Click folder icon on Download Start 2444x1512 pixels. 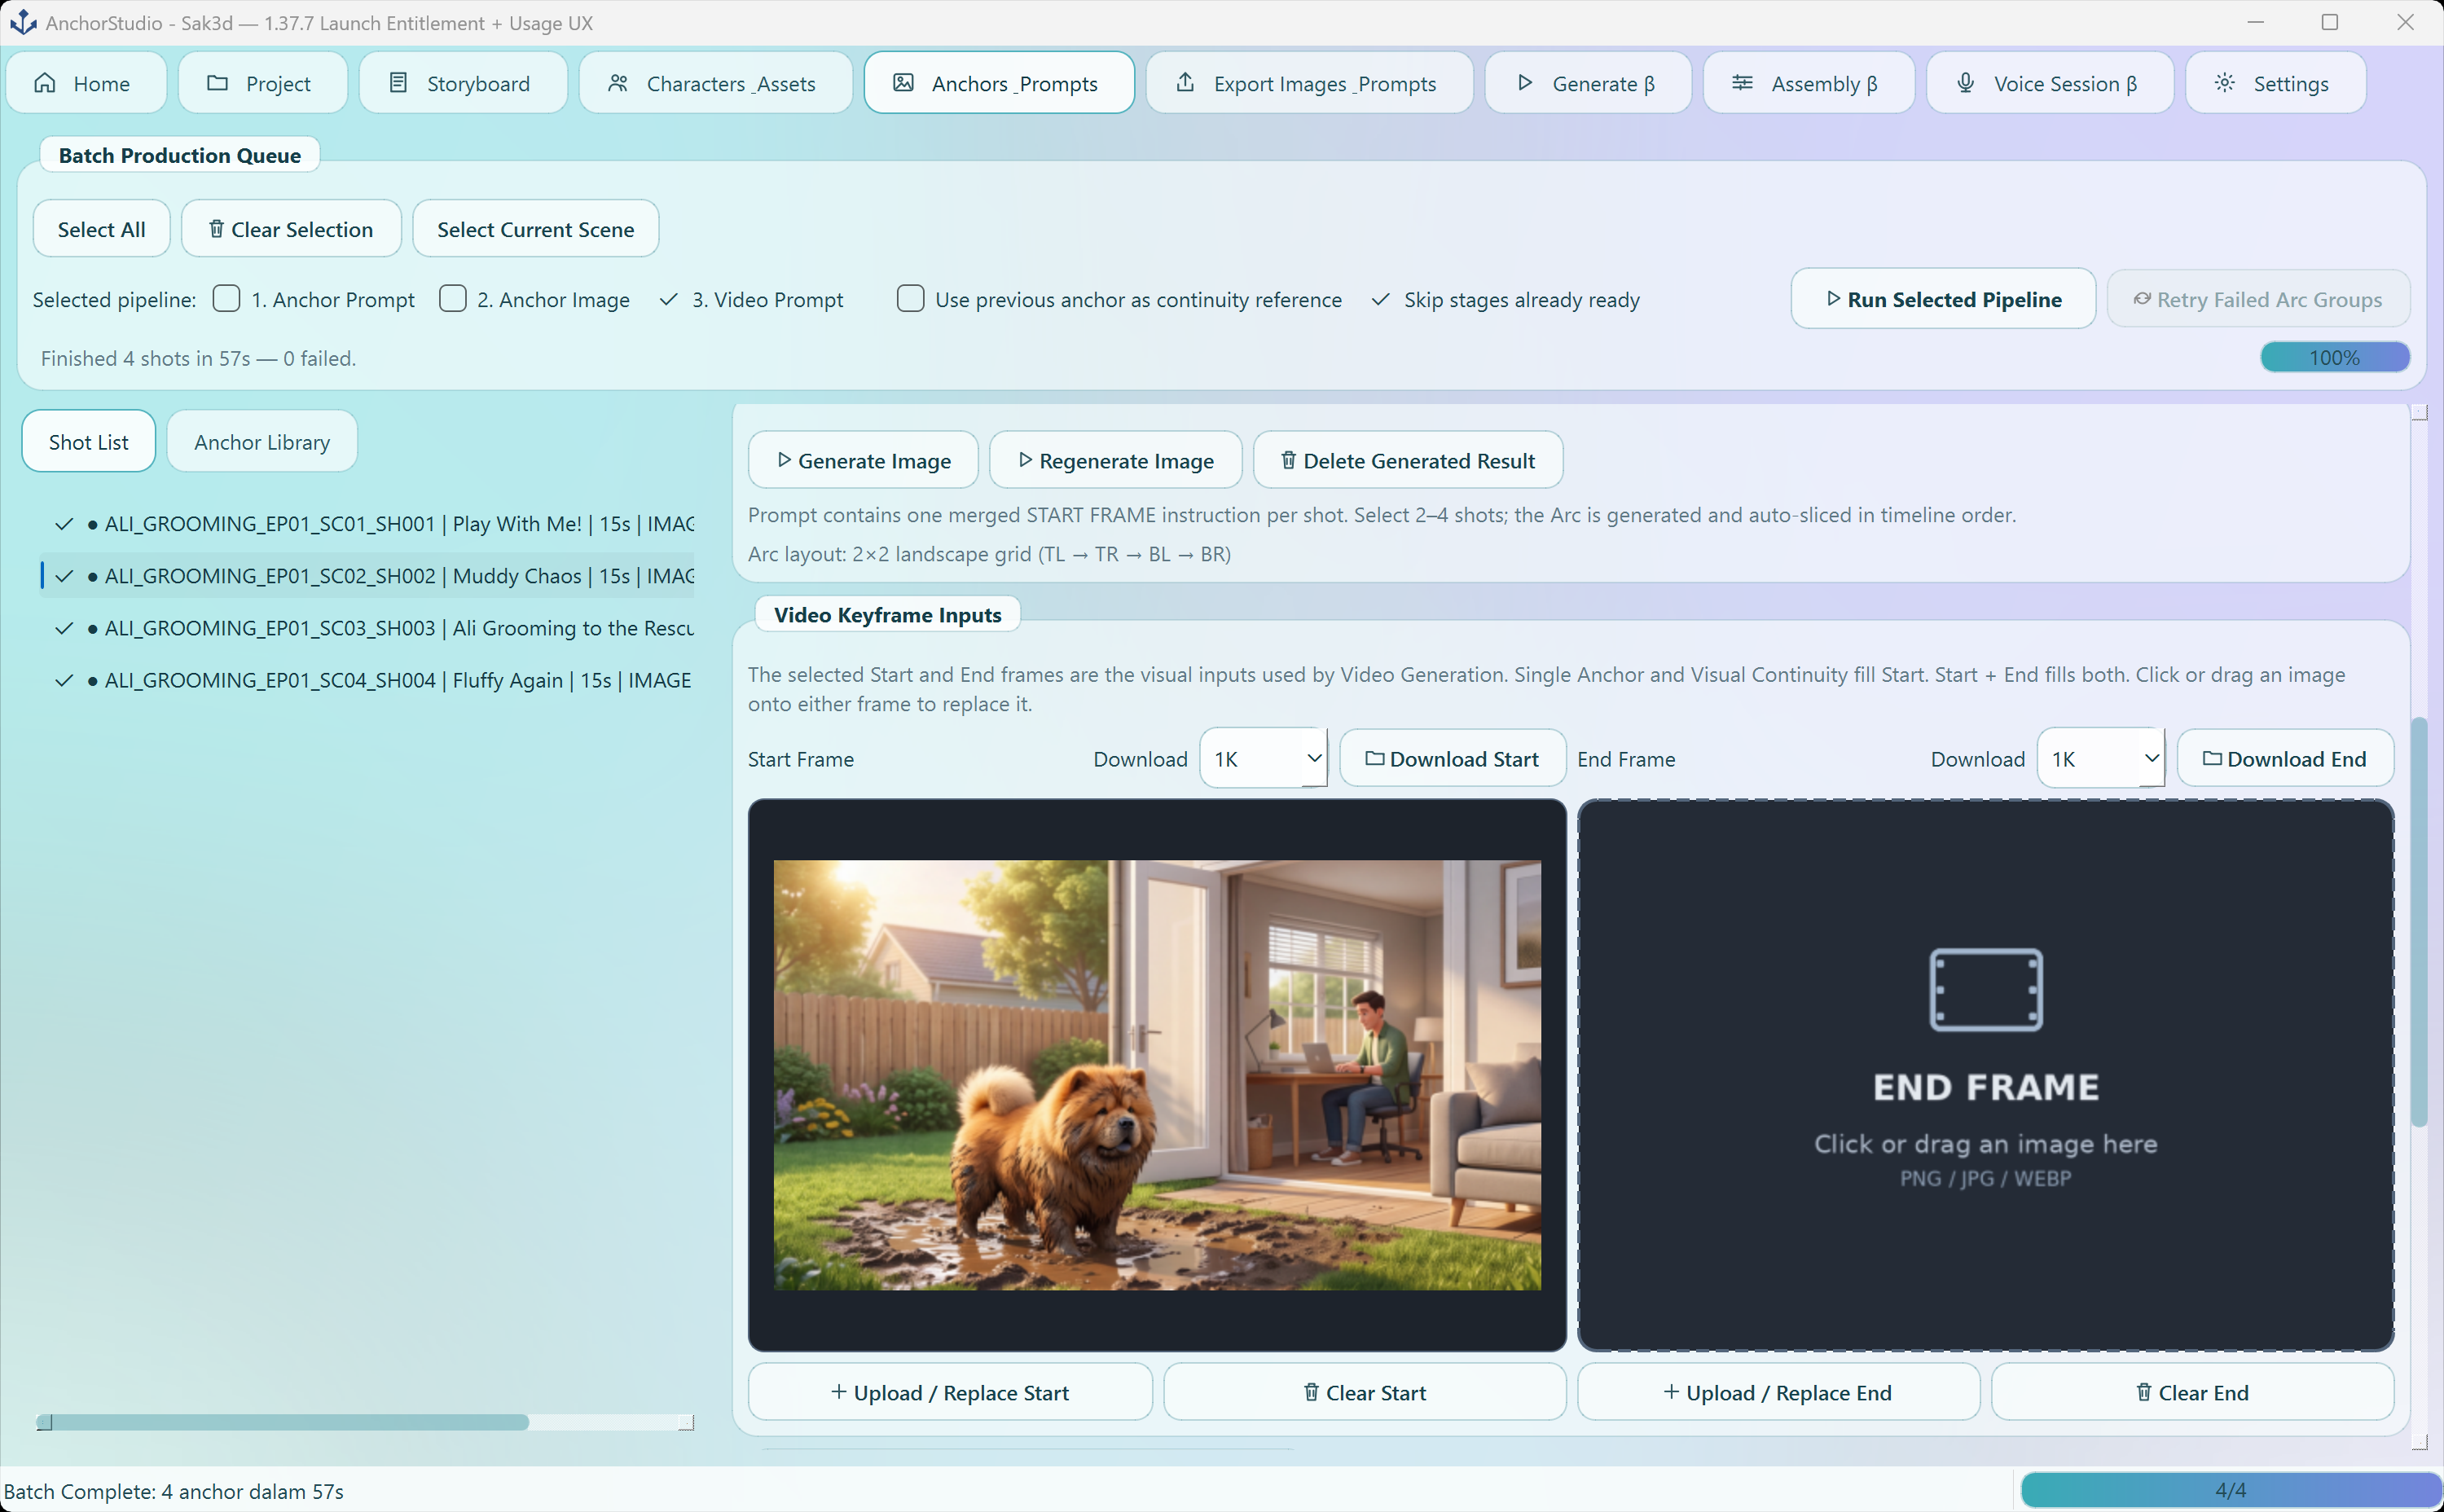click(x=1375, y=759)
